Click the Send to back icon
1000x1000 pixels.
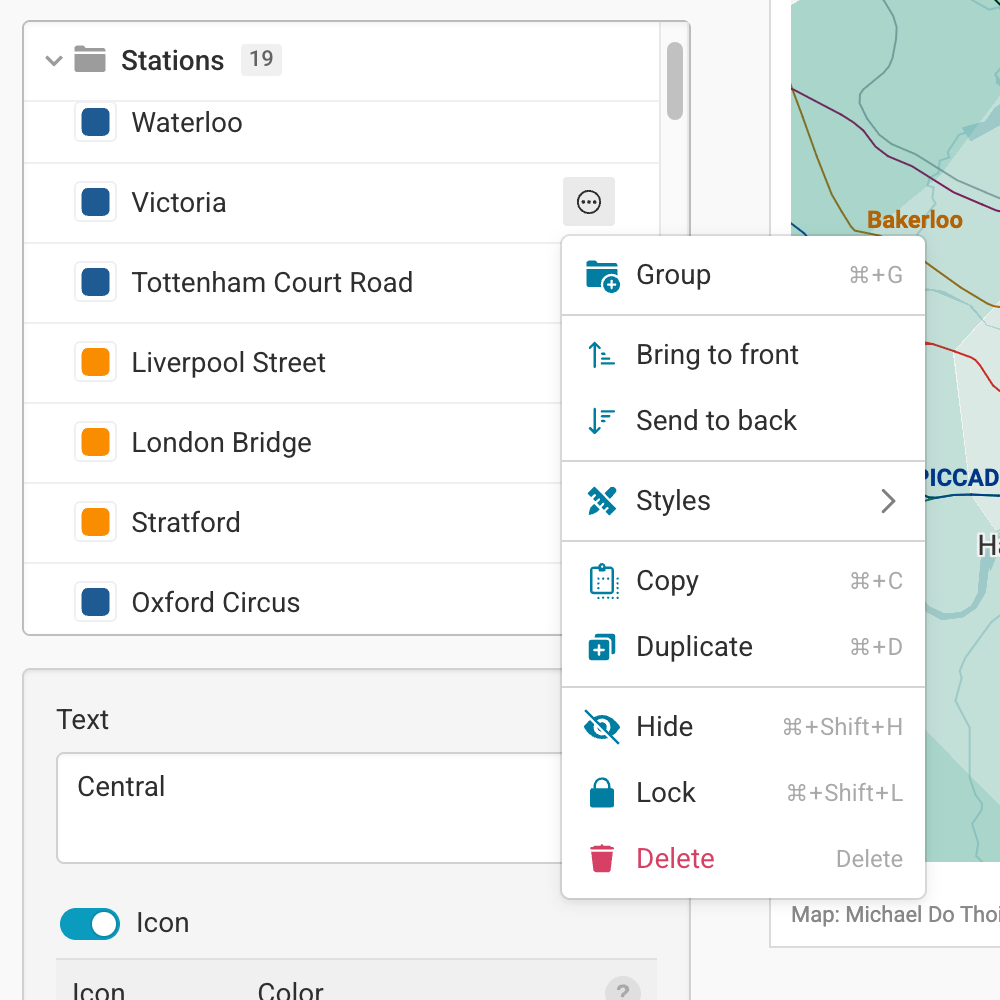602,421
